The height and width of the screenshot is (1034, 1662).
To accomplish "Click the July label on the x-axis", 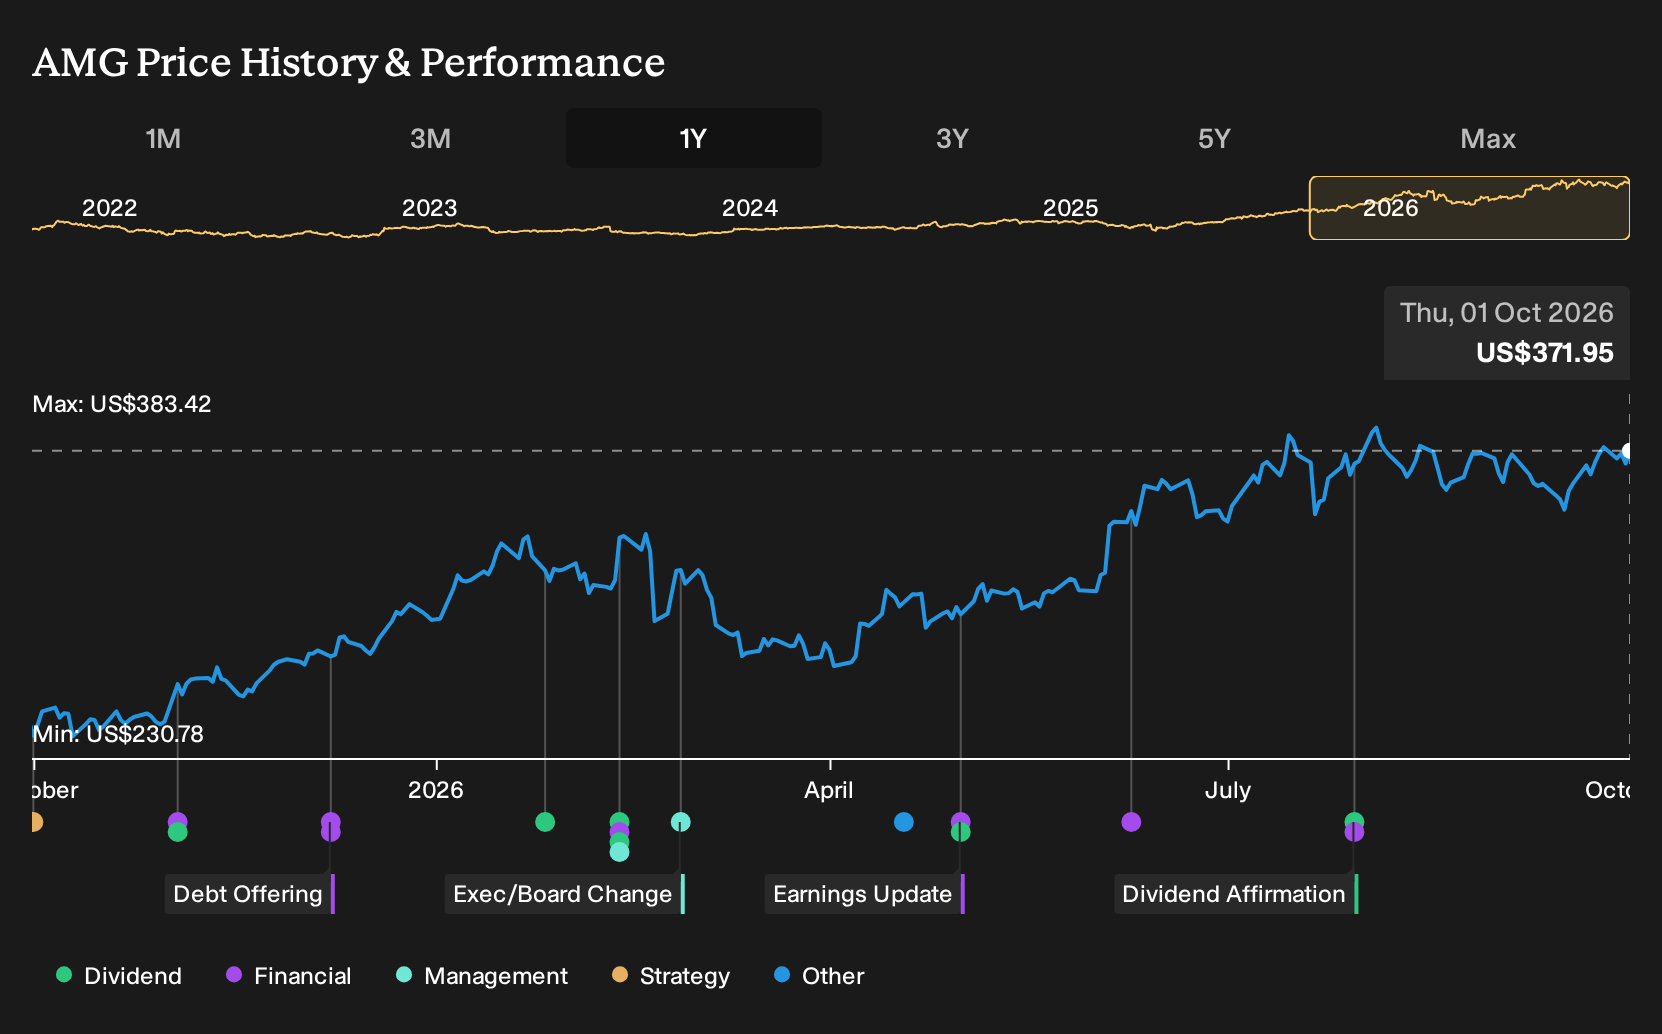I will click(1228, 790).
